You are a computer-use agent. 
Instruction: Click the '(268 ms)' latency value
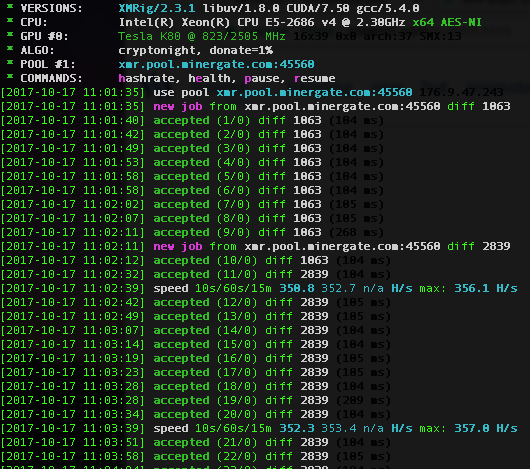(356, 232)
